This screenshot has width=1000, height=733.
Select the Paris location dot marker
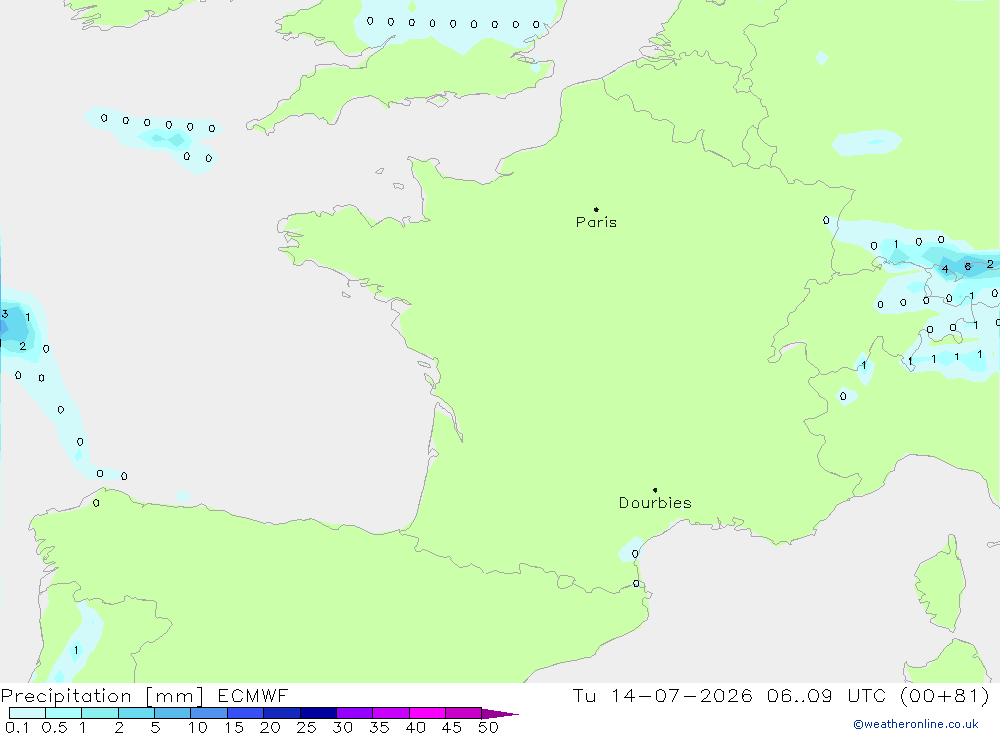(596, 209)
